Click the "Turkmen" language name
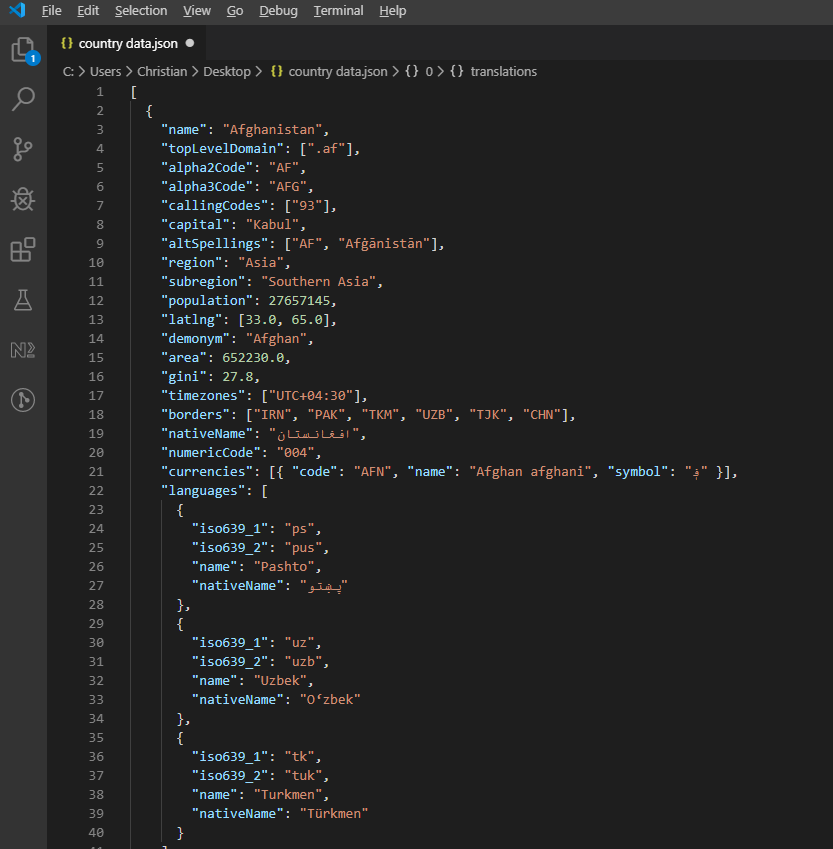The width and height of the screenshot is (833, 849). [288, 794]
